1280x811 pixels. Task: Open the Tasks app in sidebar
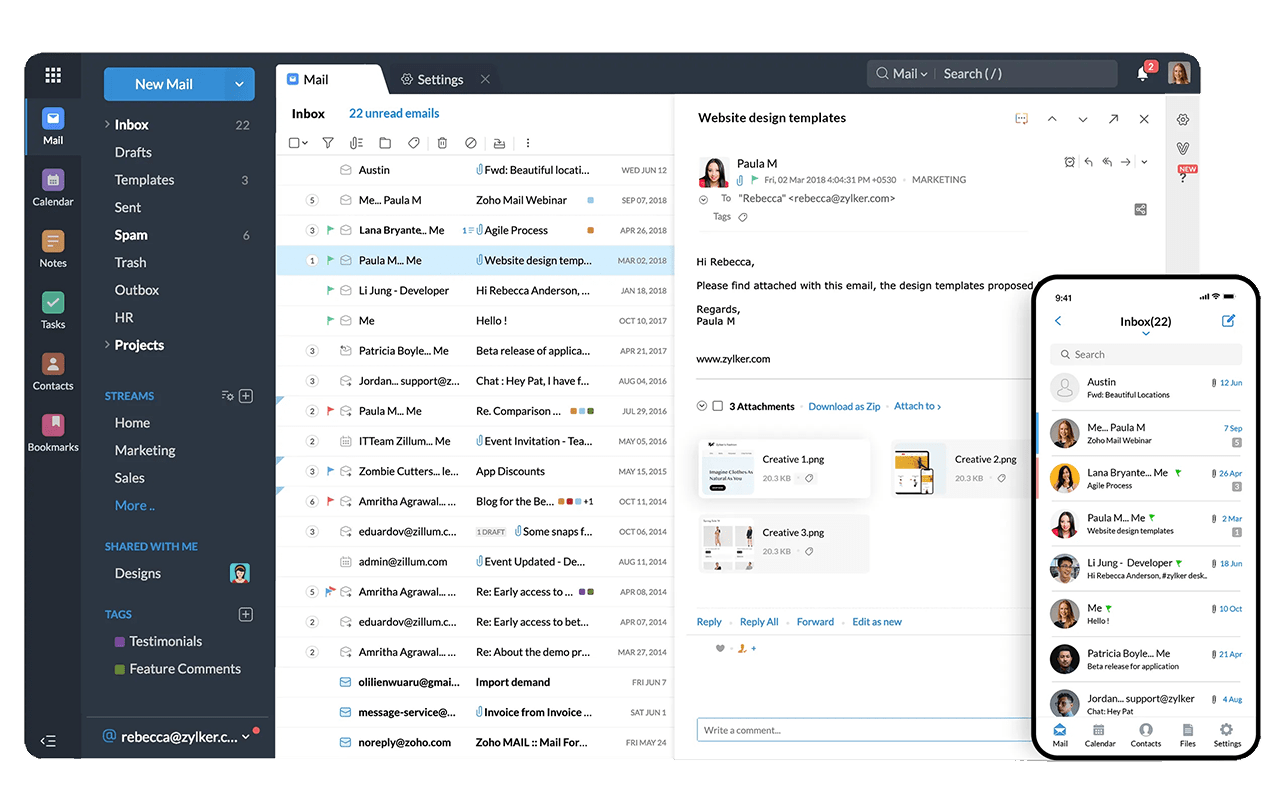[x=53, y=310]
